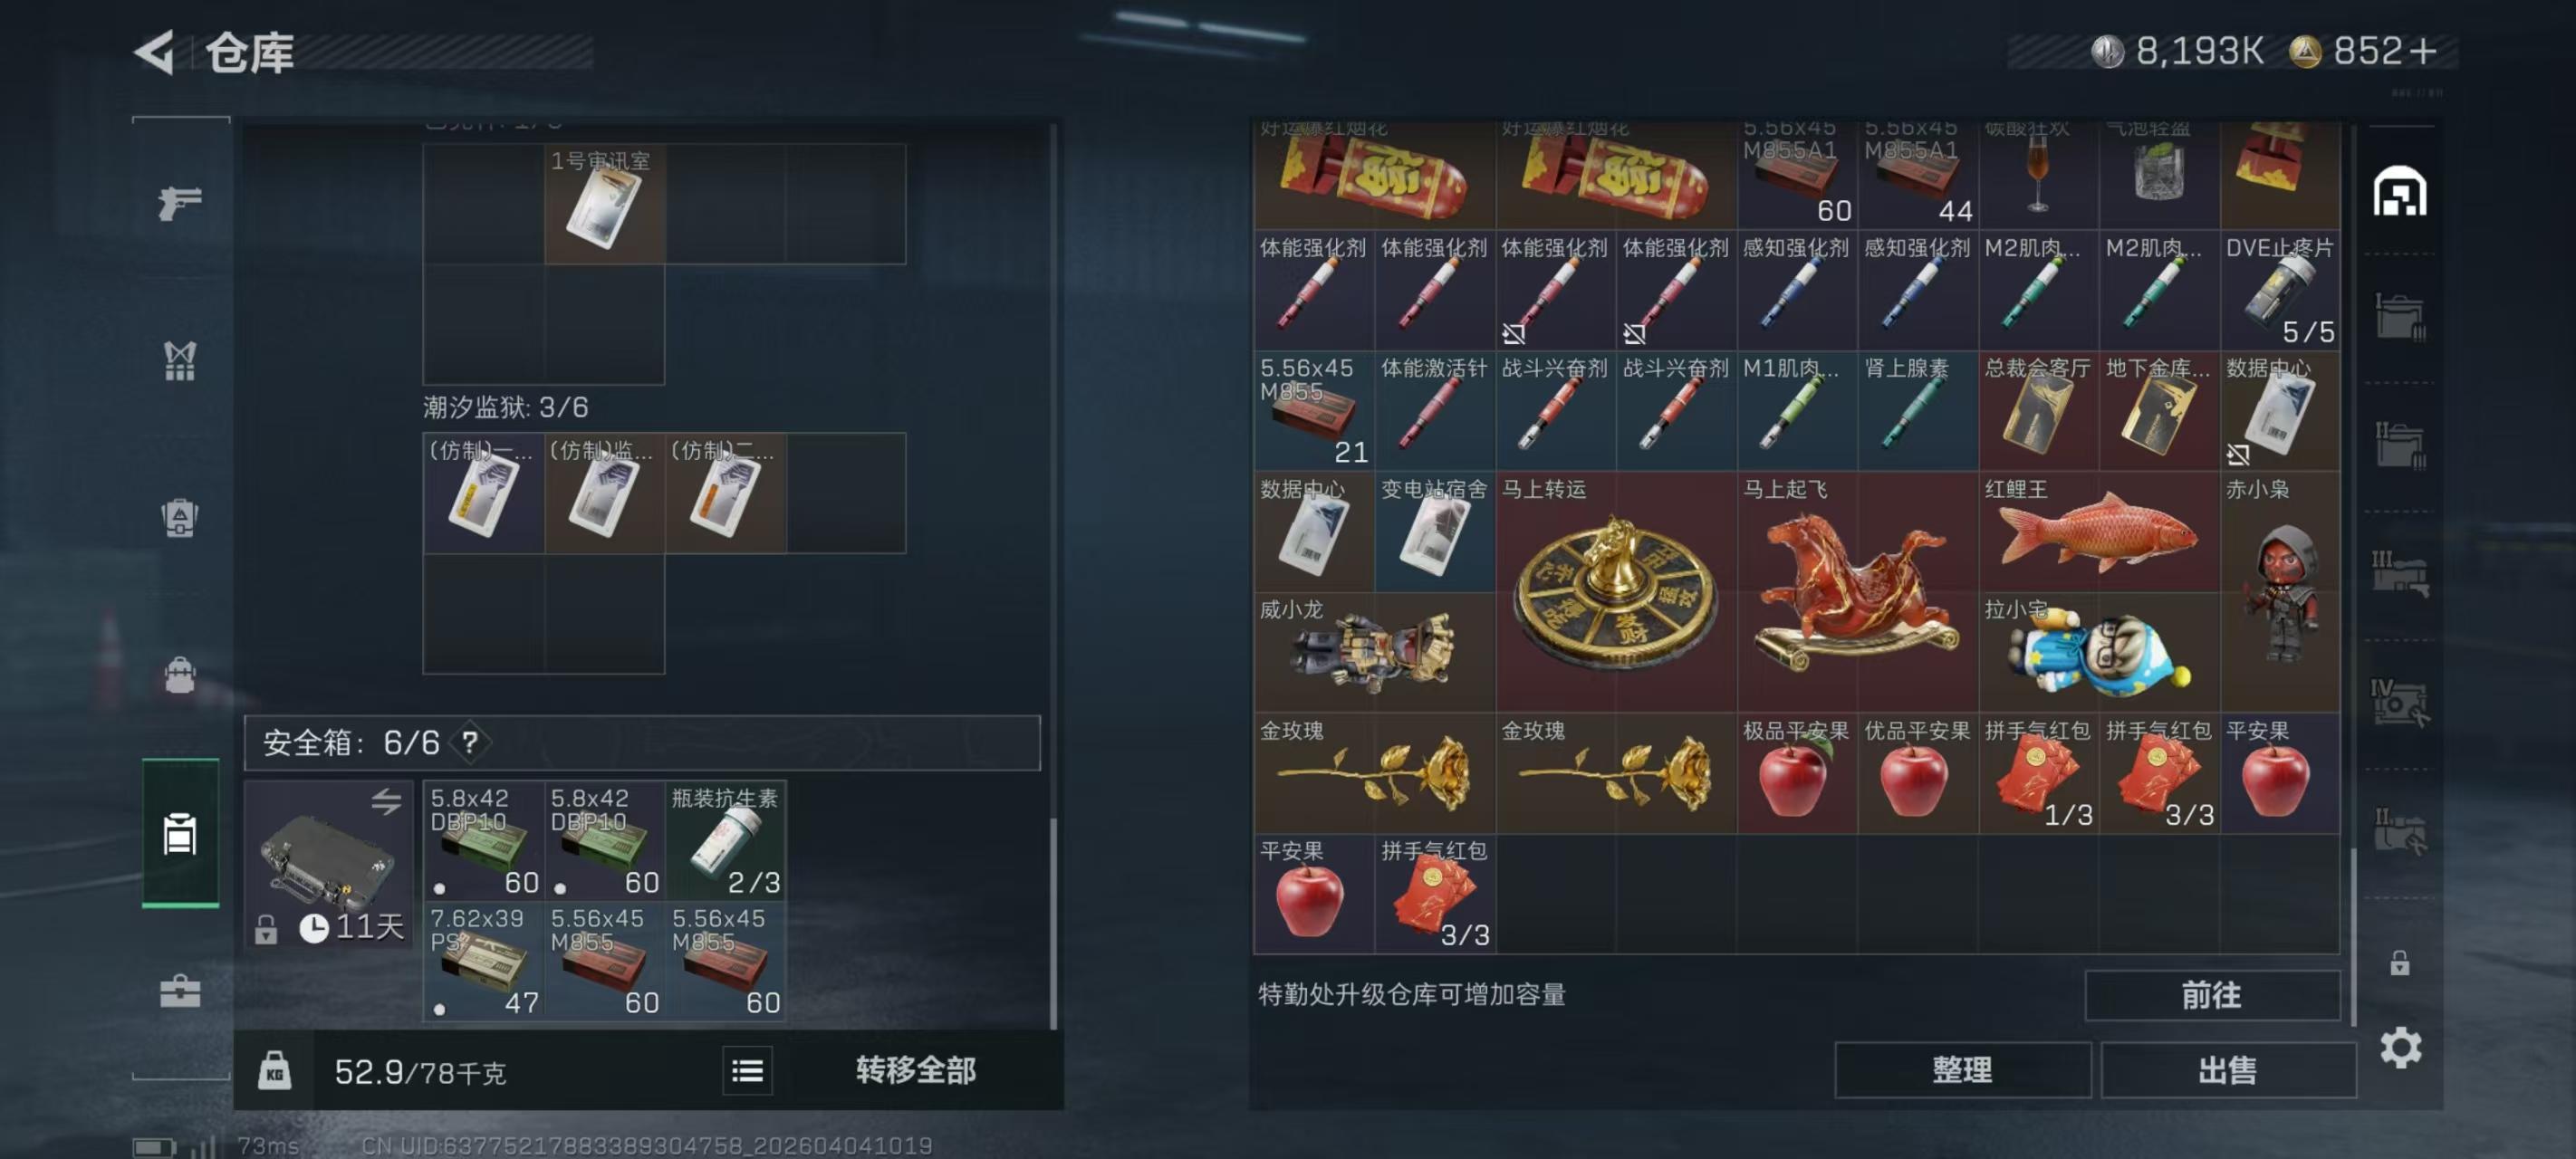The image size is (2576, 1159).
Task: Click the 整理 organize button
Action: 1962,1070
